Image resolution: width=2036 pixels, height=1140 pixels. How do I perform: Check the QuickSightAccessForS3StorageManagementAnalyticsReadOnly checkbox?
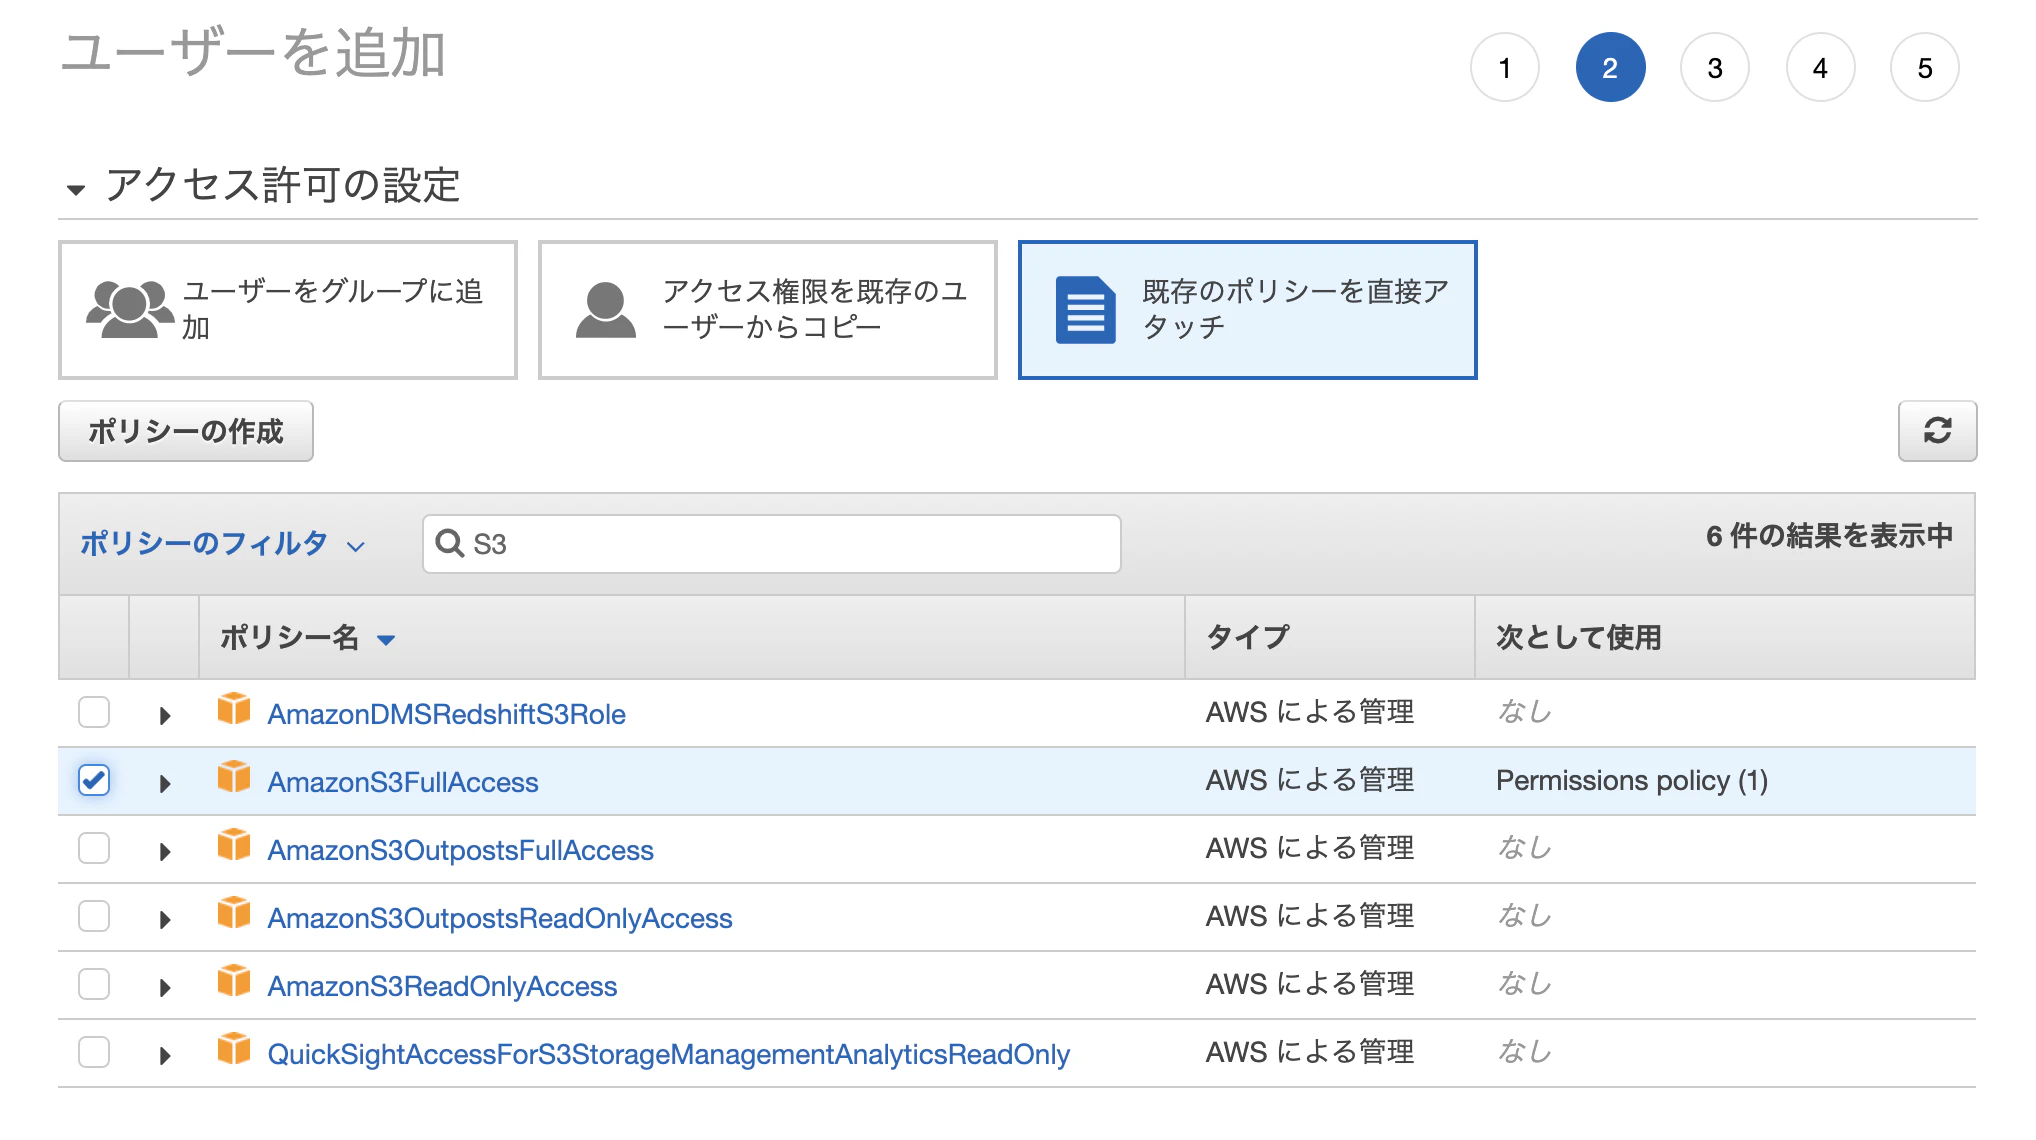click(x=94, y=1053)
